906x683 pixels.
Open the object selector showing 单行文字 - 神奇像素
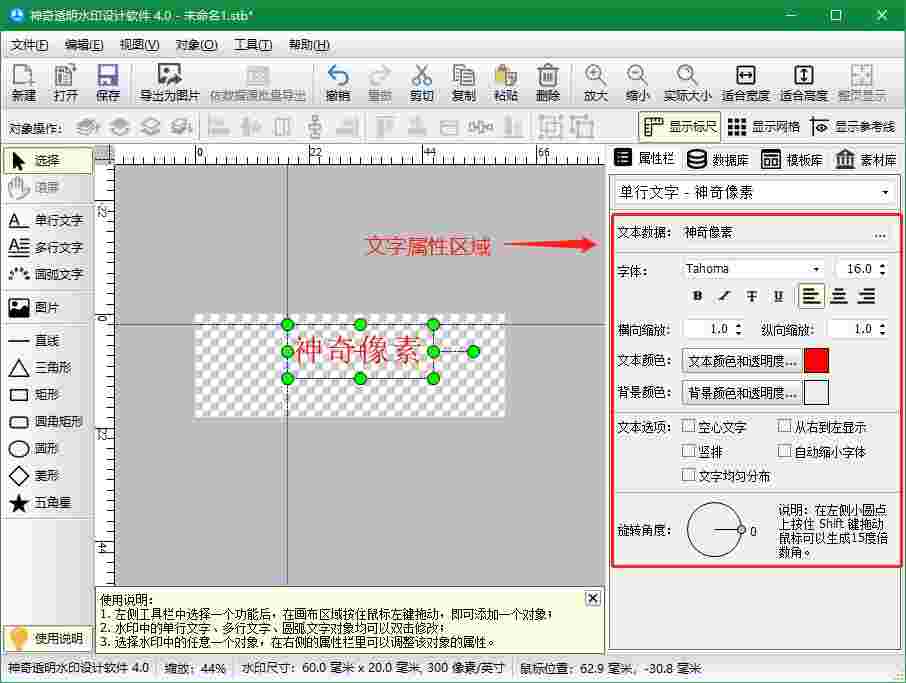coord(756,191)
